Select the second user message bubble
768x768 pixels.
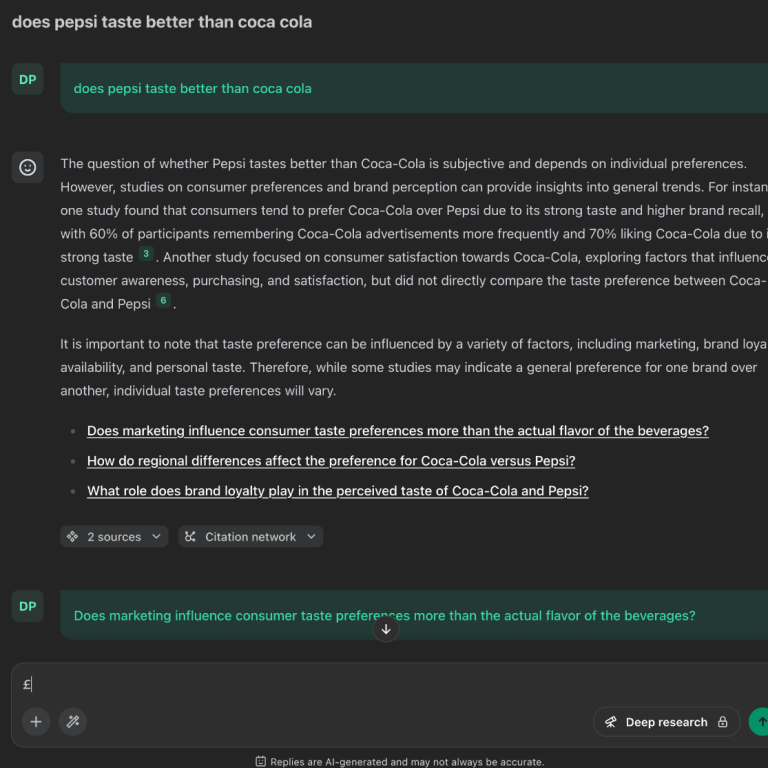click(x=400, y=615)
